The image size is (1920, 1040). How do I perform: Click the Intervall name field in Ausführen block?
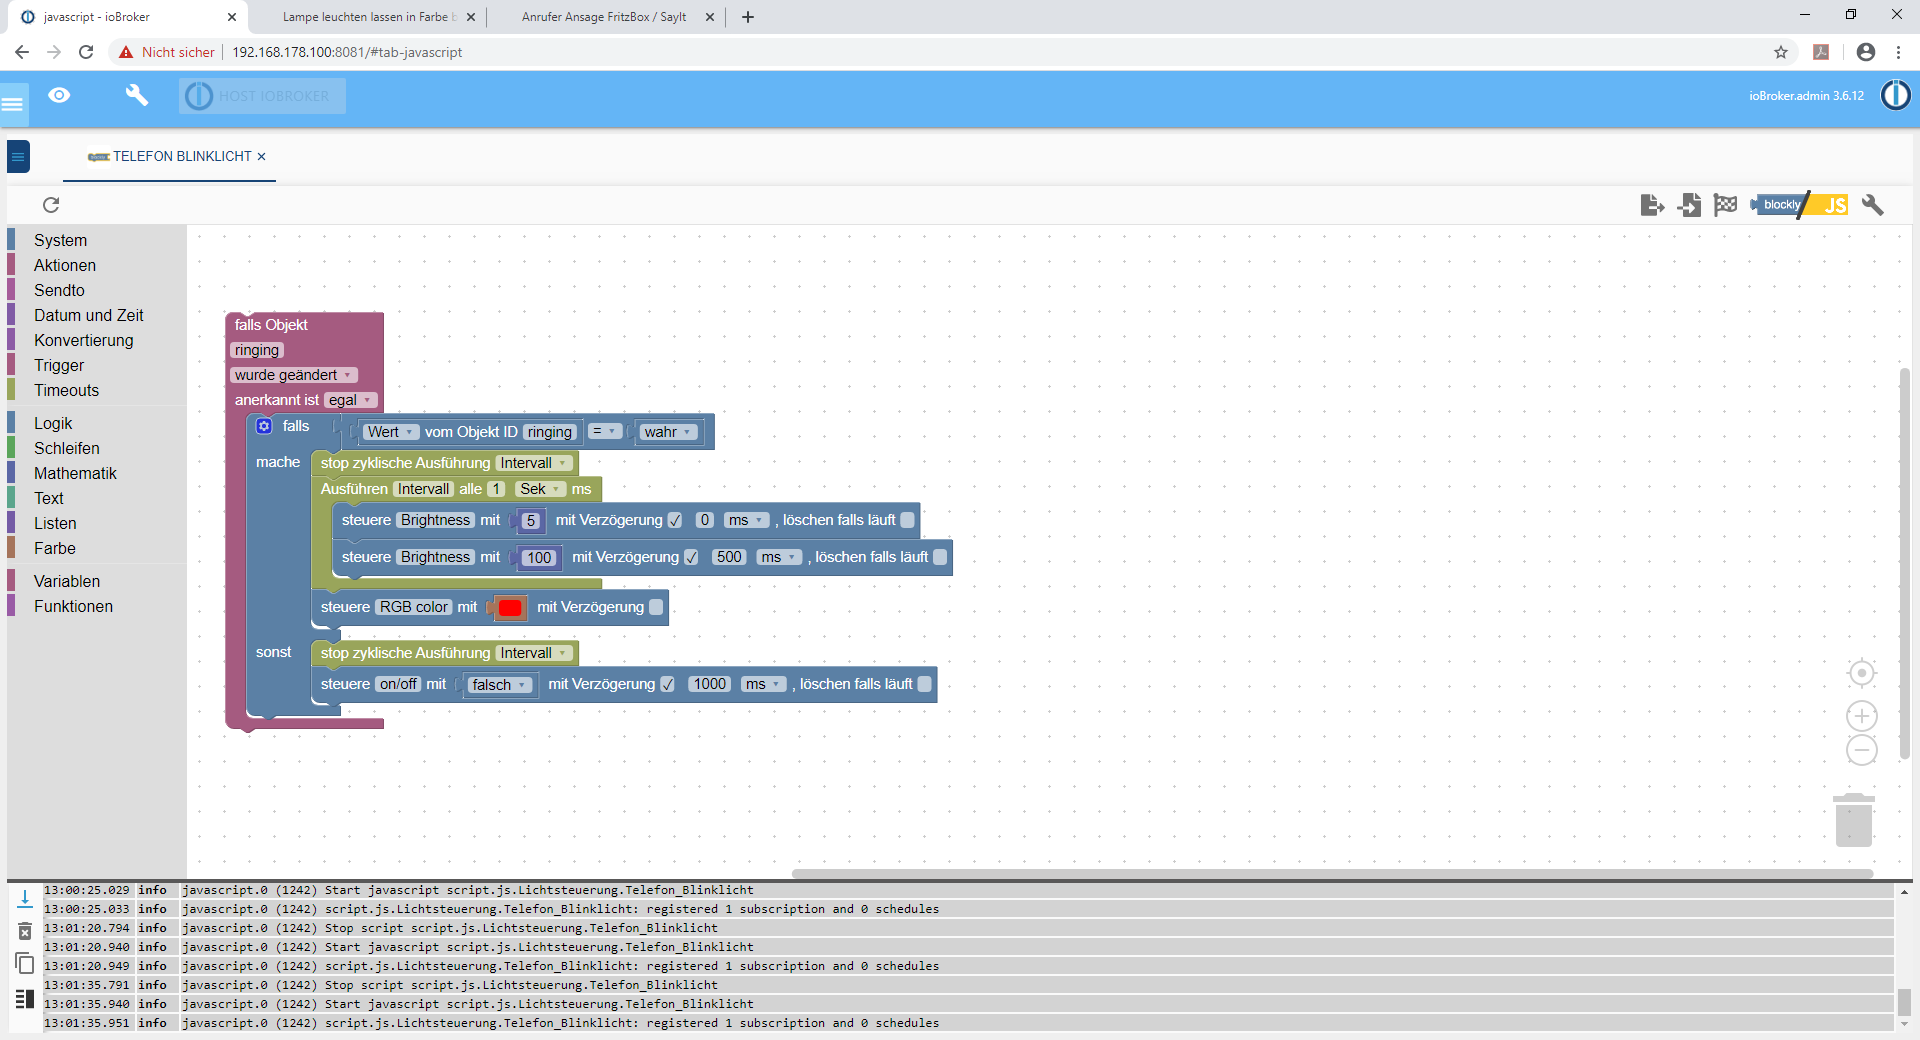point(424,489)
